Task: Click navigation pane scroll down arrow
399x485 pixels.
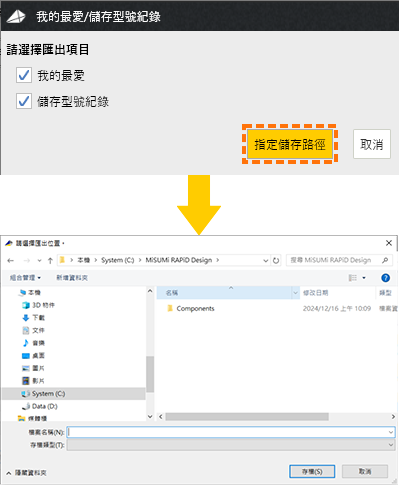Action: [x=150, y=416]
